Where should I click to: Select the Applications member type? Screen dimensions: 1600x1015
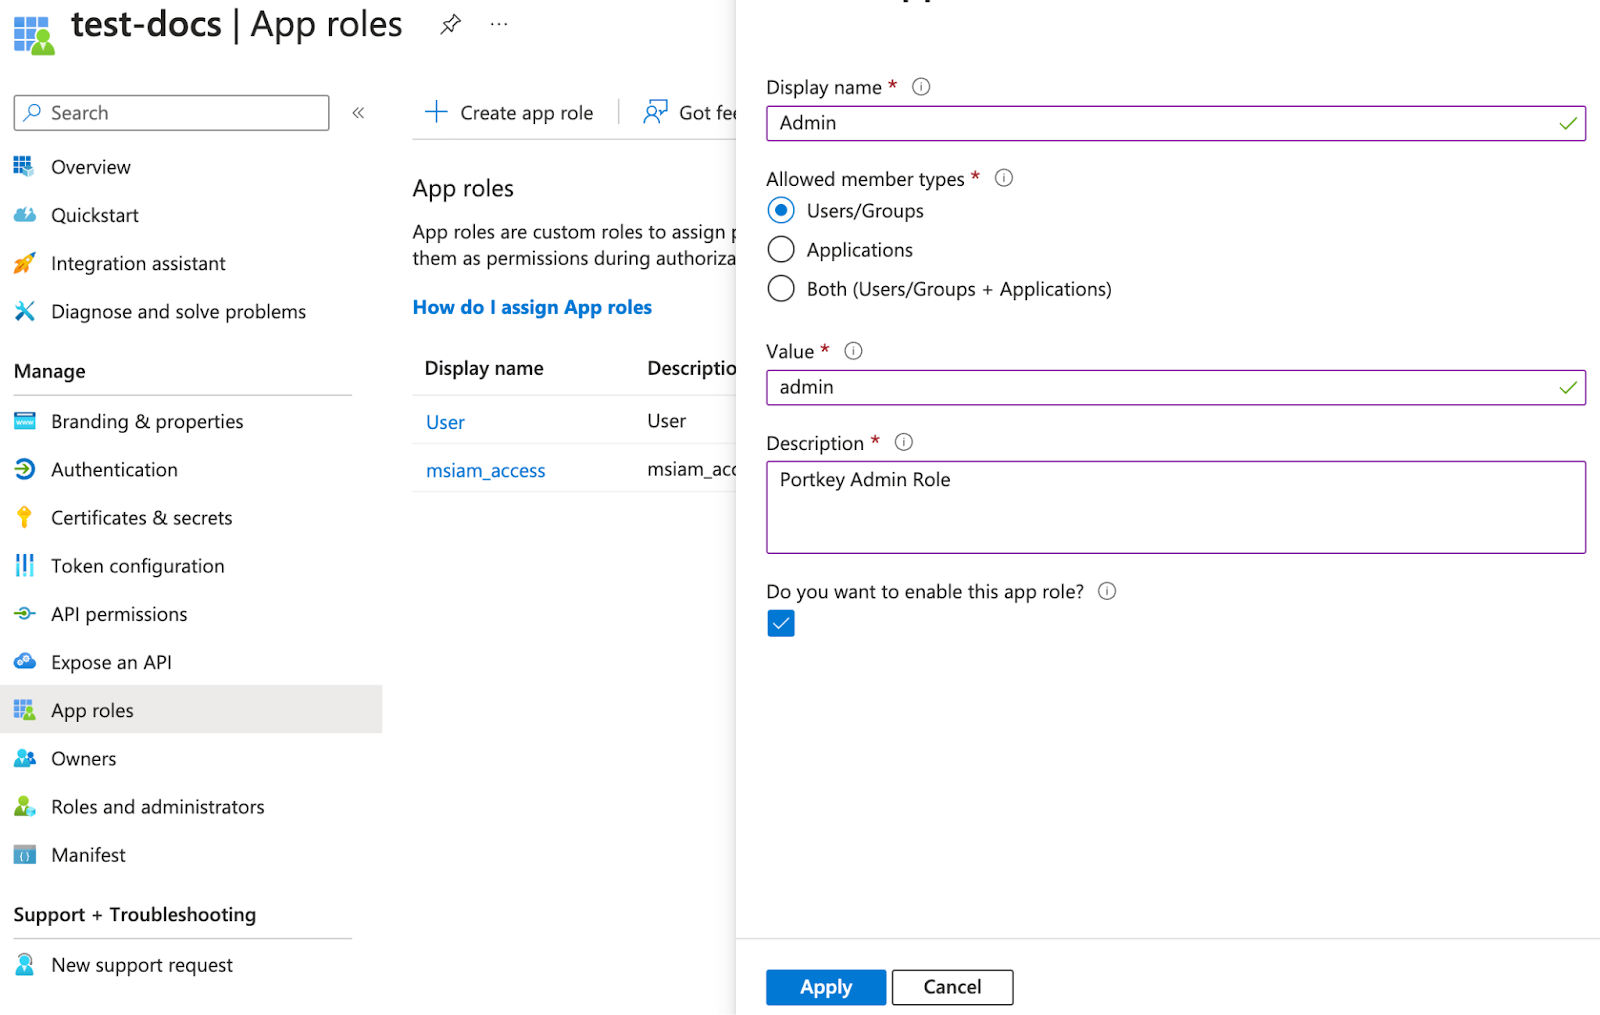tap(781, 249)
